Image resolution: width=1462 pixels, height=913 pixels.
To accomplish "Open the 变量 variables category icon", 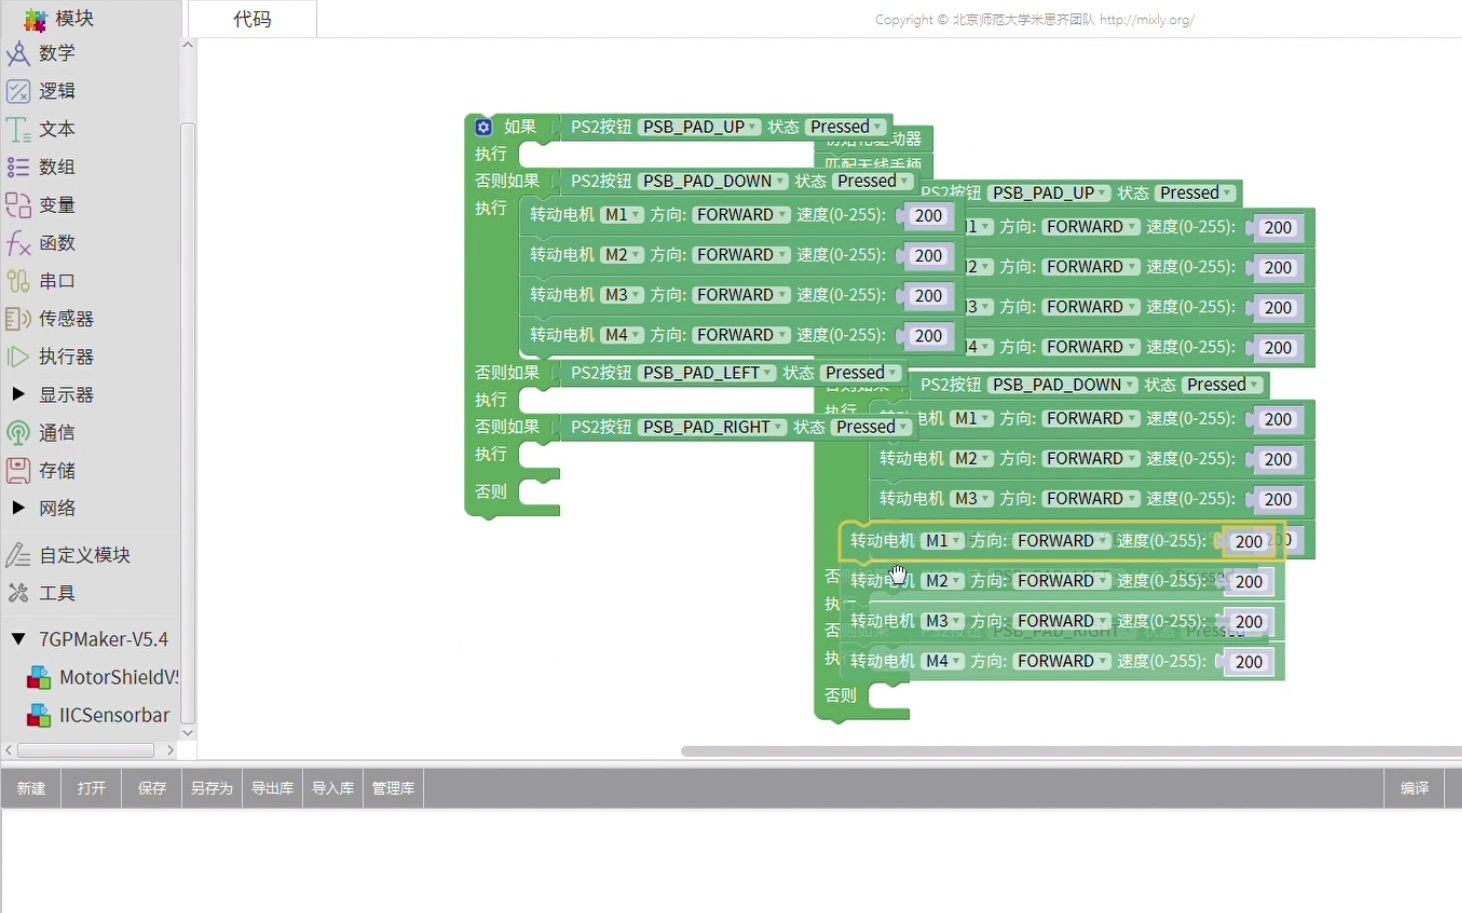I will tap(18, 205).
